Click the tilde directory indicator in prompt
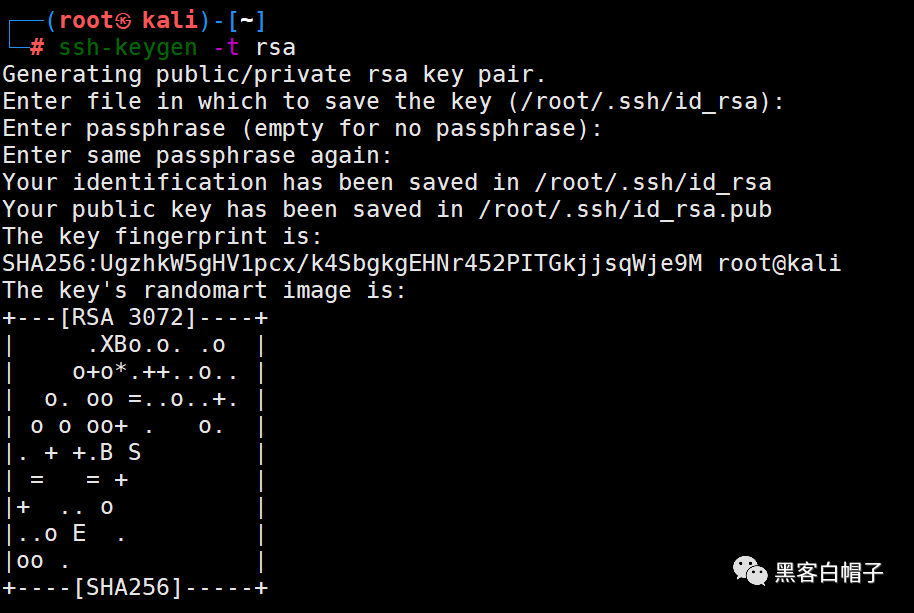Viewport: 914px width, 613px height. 247,20
